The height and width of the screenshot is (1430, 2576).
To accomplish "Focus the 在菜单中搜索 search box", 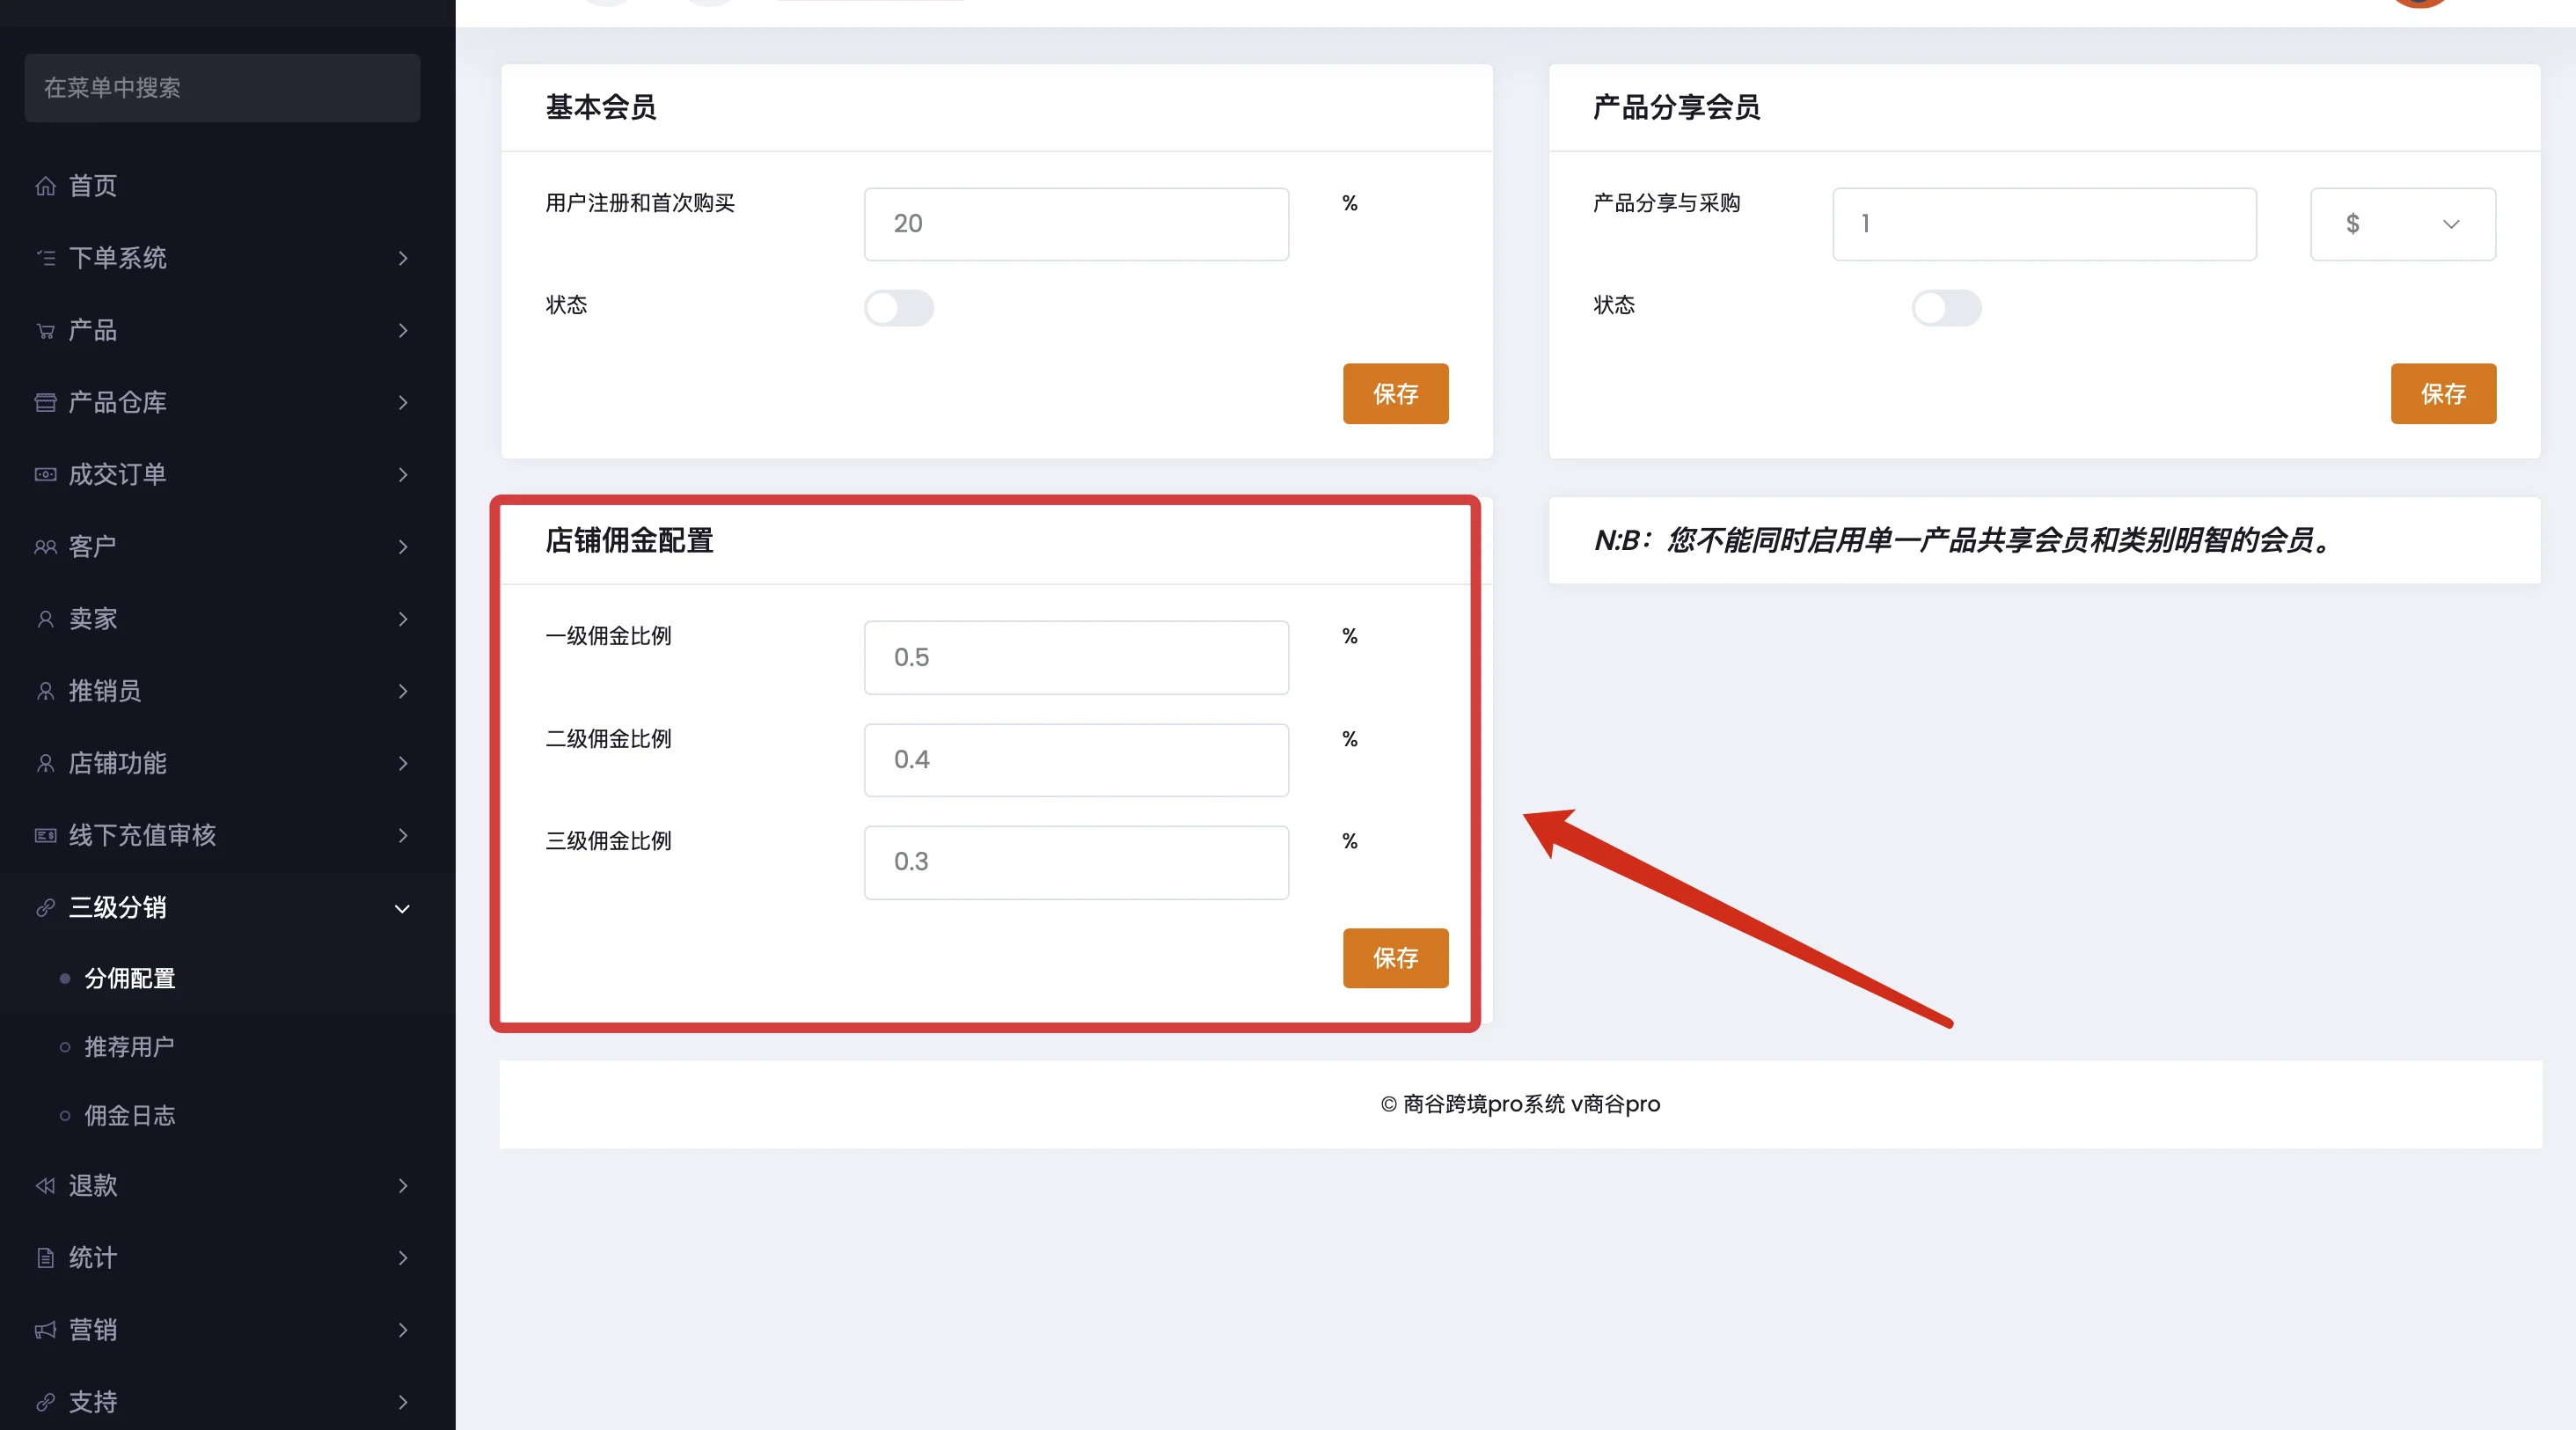I will 222,88.
